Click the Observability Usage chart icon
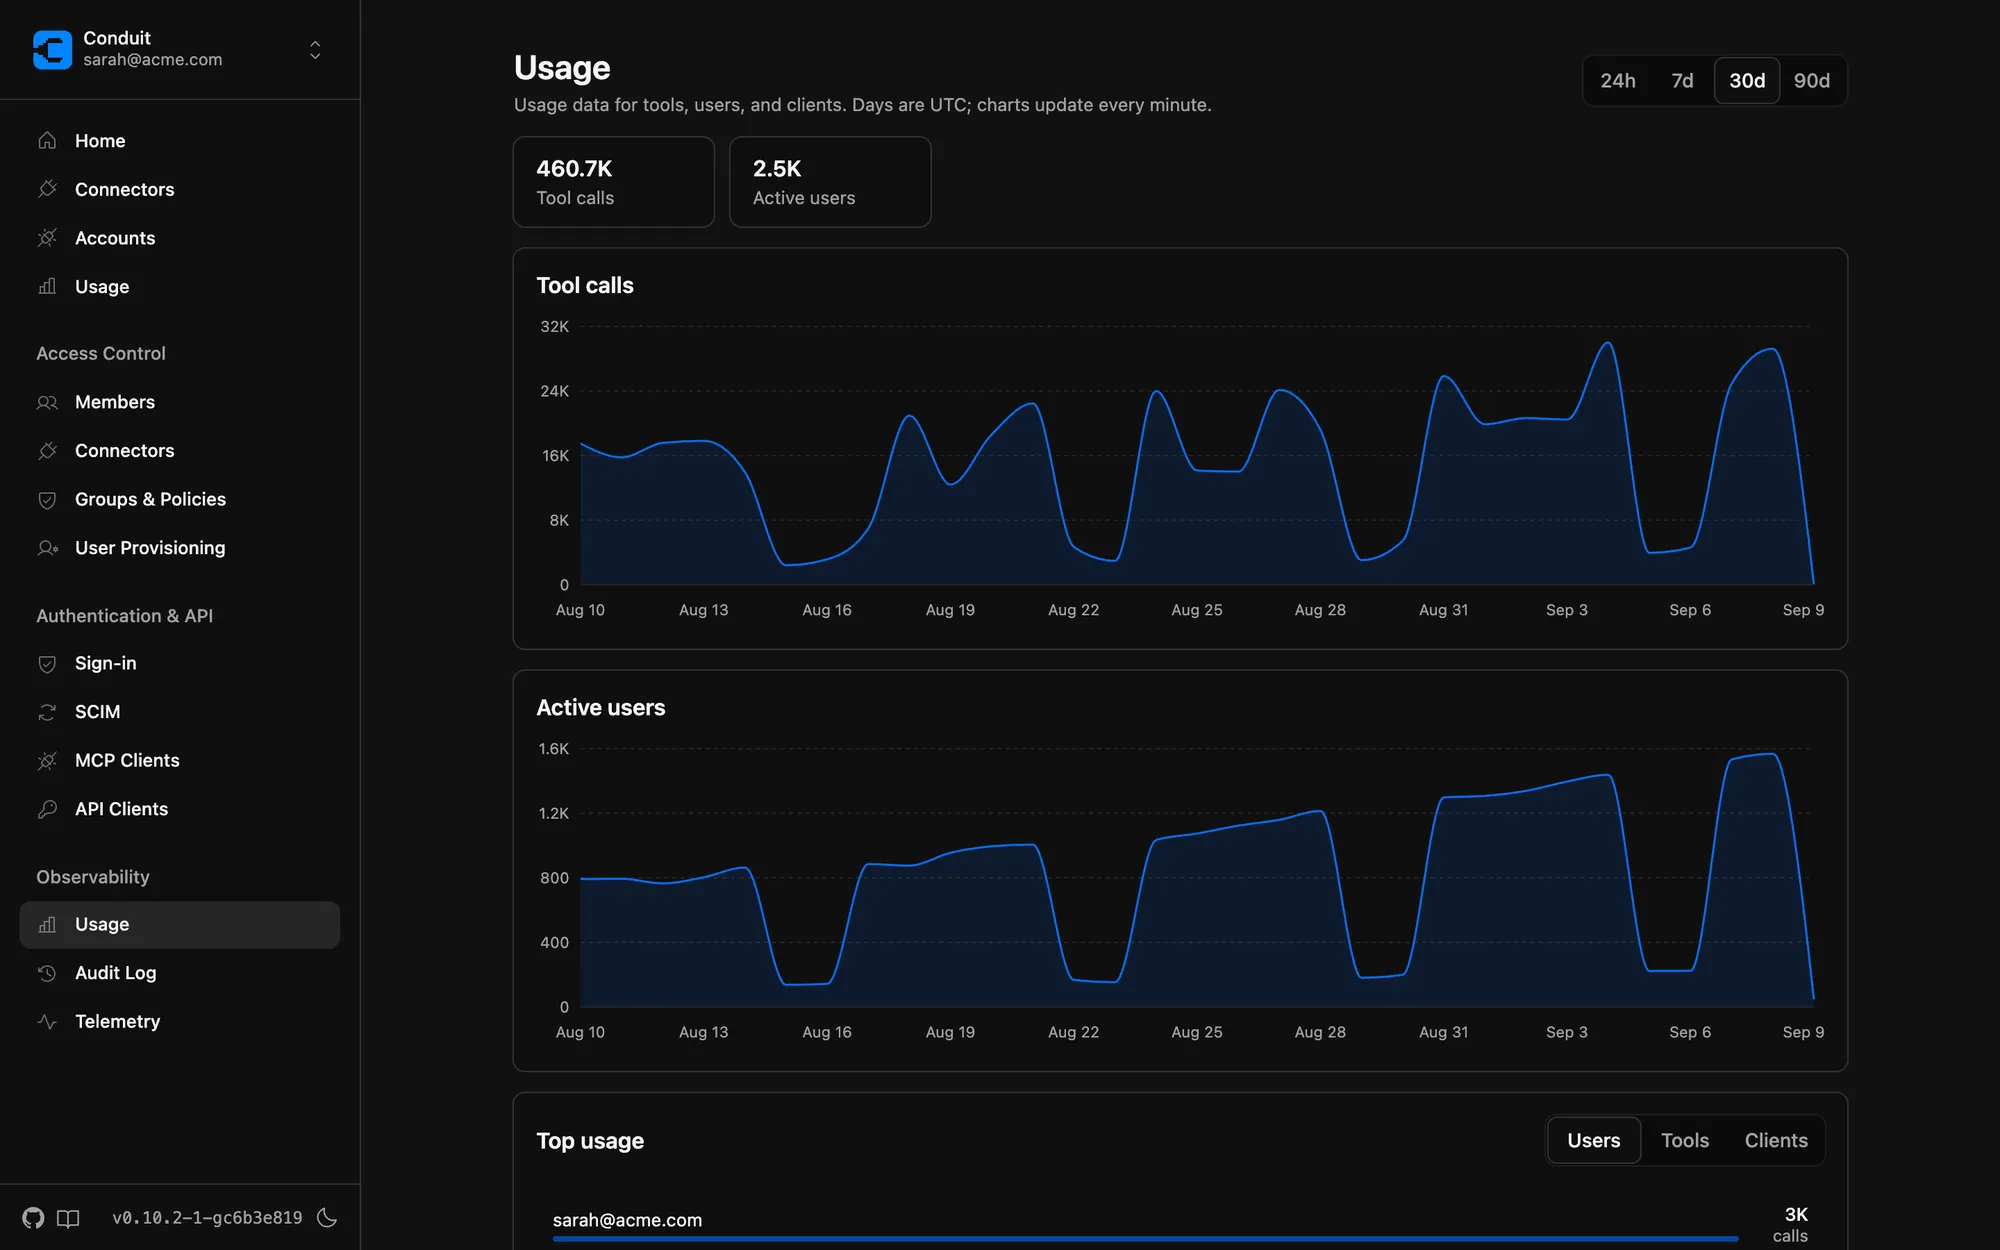This screenshot has width=2000, height=1250. [x=47, y=925]
